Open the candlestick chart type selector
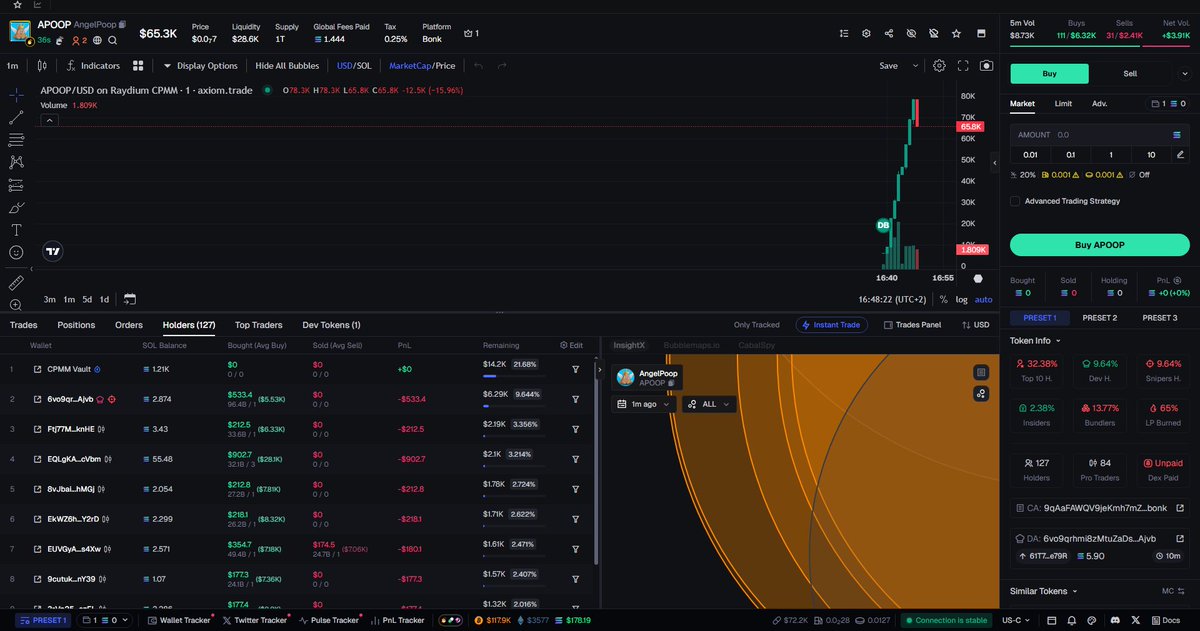 pyautogui.click(x=42, y=66)
